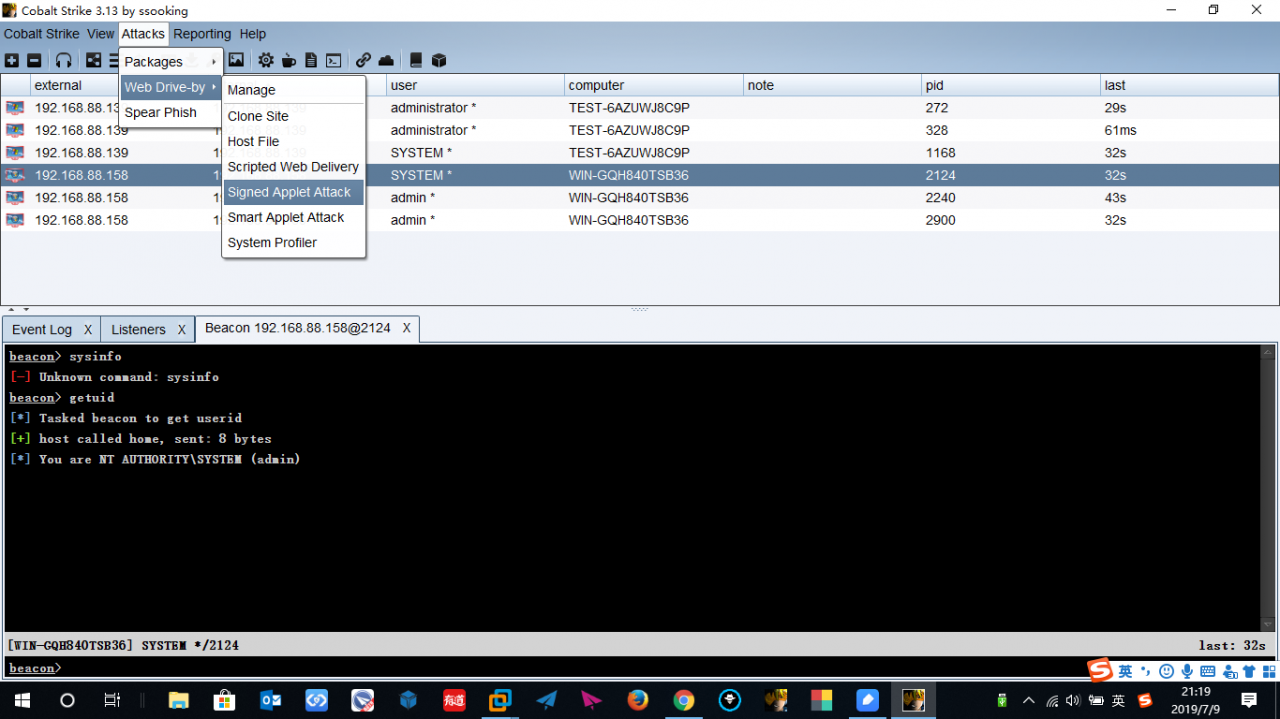Select Smart Applet Attack

pos(294,217)
